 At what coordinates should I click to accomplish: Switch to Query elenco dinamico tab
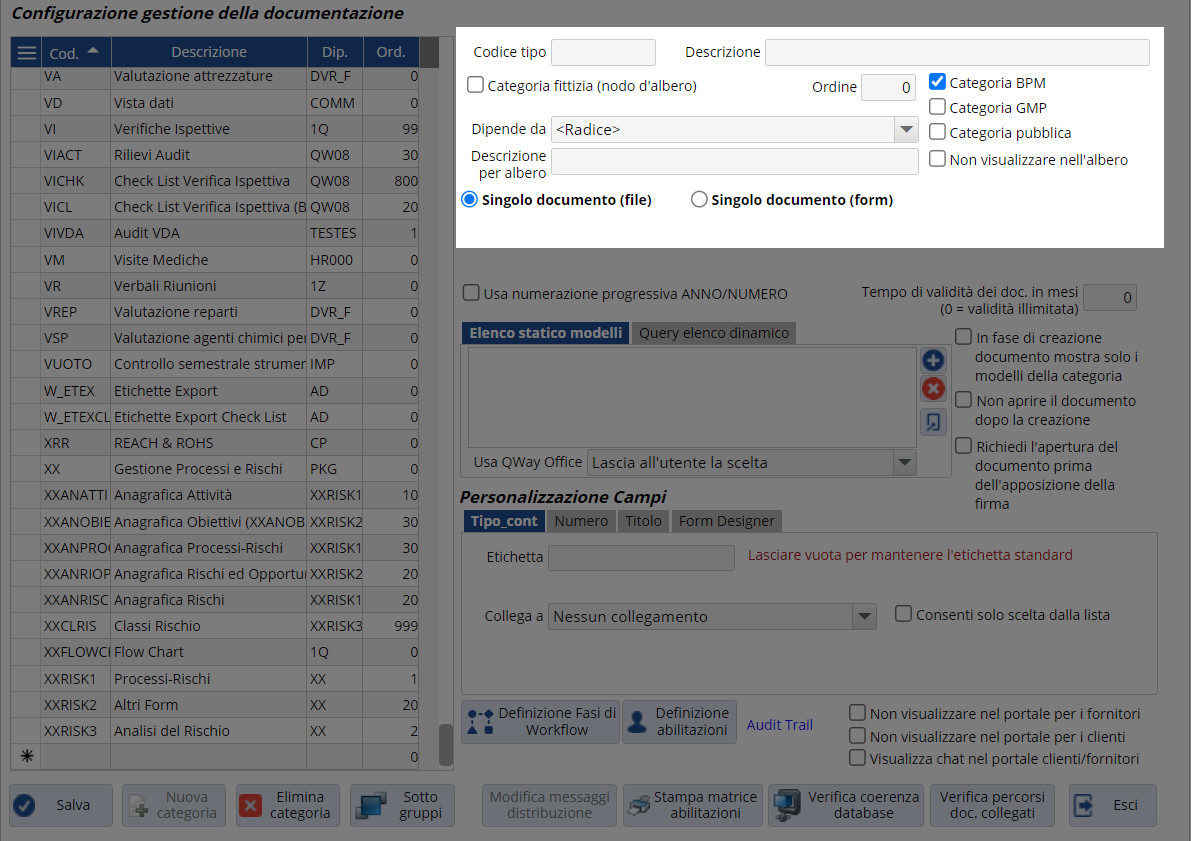[713, 333]
